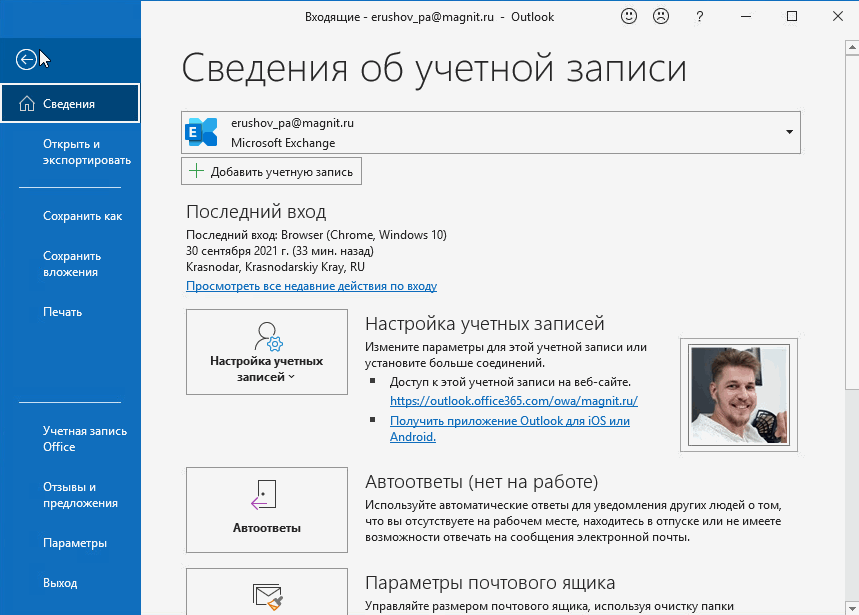Click the vertical scrollbar down arrow

(852, 608)
